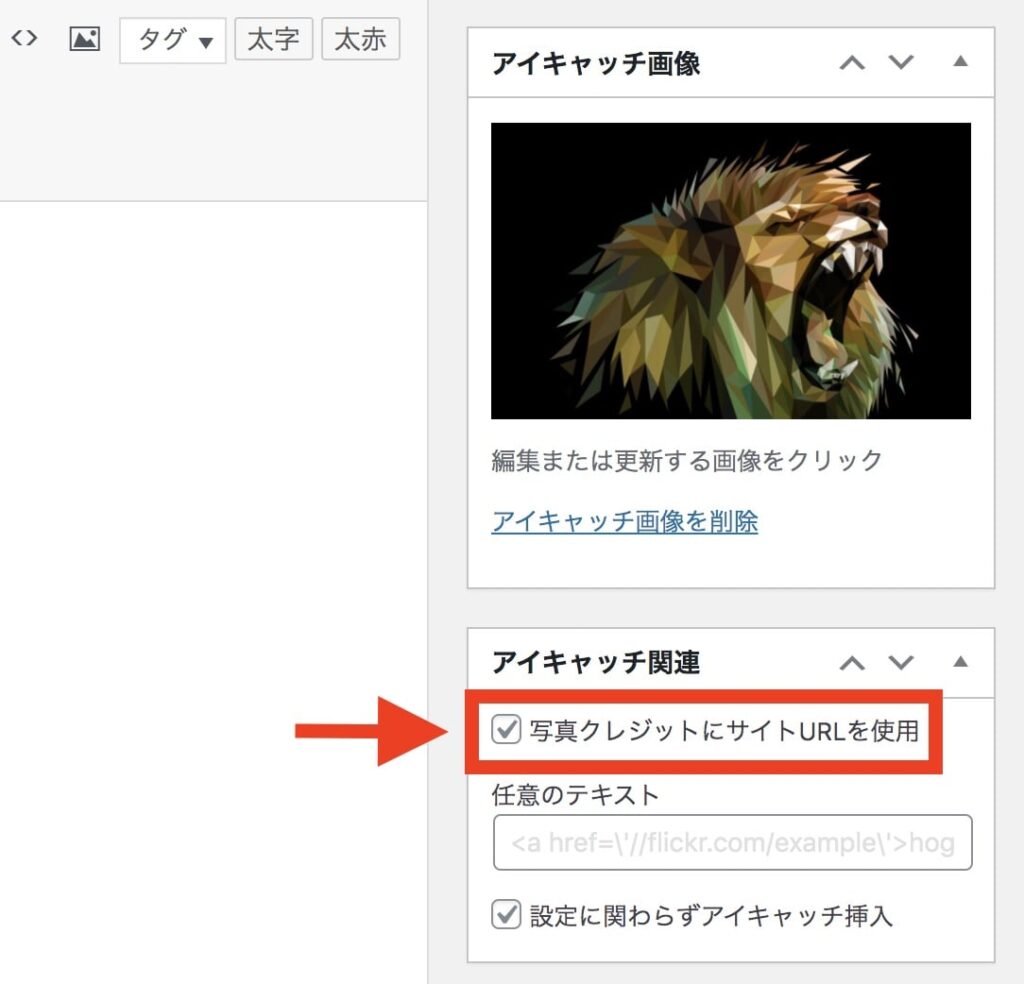Image resolution: width=1024 pixels, height=984 pixels.
Task: Click the lion featured image thumbnail
Action: pyautogui.click(x=731, y=271)
